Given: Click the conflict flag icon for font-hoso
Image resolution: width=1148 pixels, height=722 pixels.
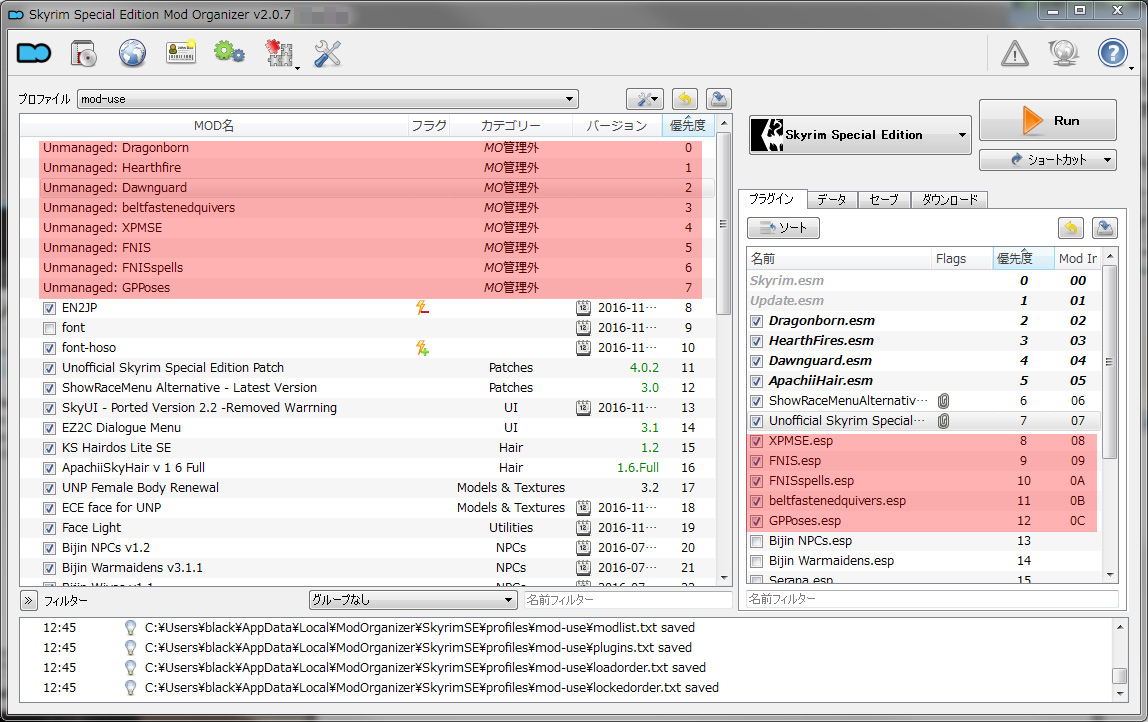Looking at the screenshot, I should (422, 348).
